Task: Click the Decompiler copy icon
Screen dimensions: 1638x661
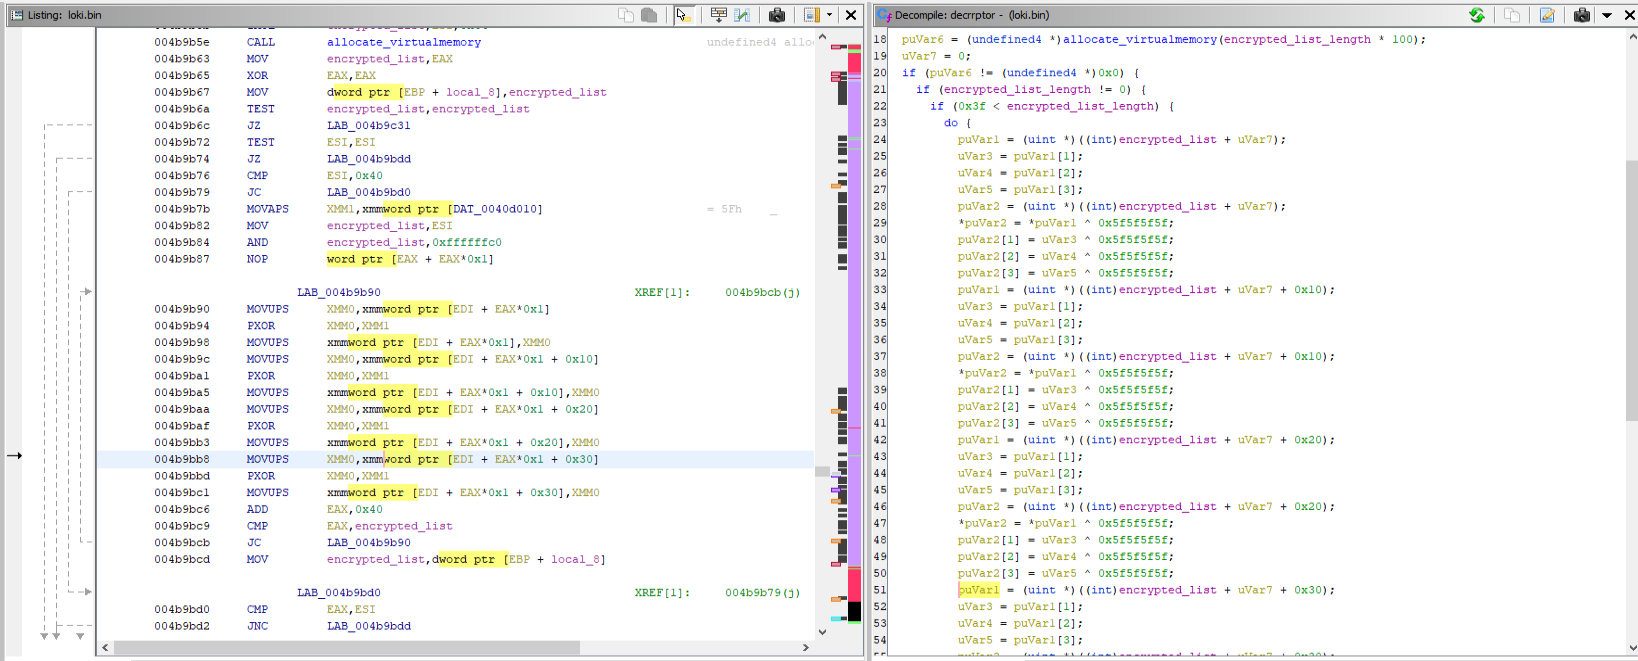Action: click(1512, 15)
